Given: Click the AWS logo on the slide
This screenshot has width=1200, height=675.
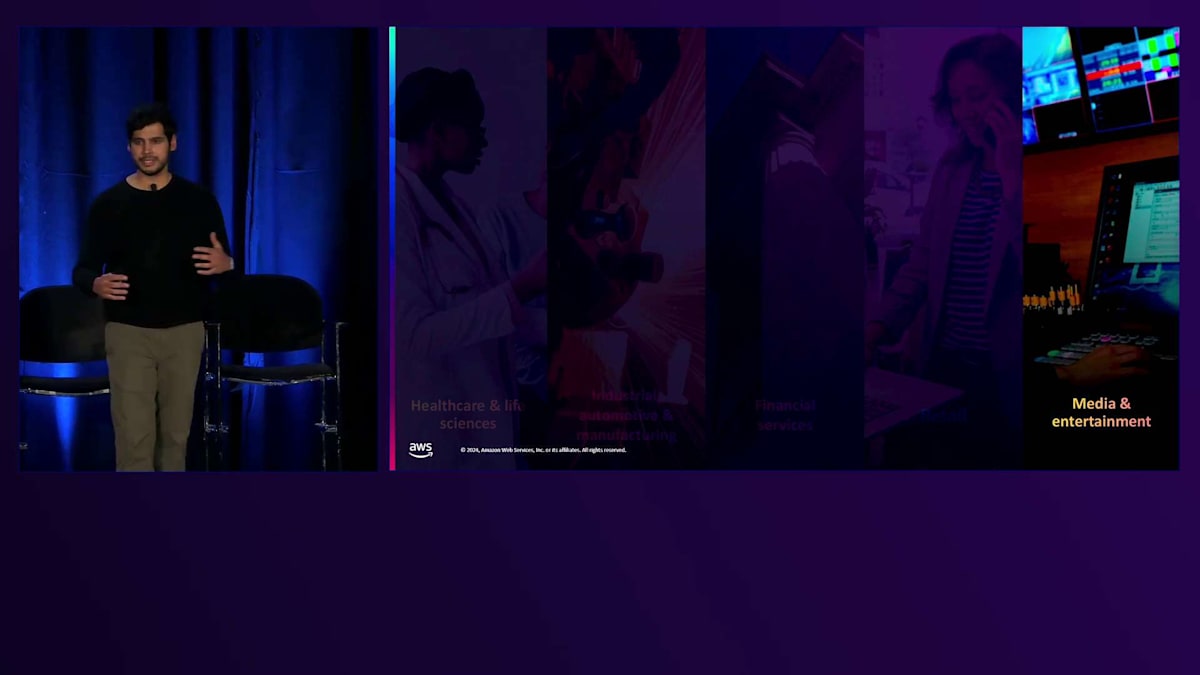Looking at the screenshot, I should [x=421, y=450].
